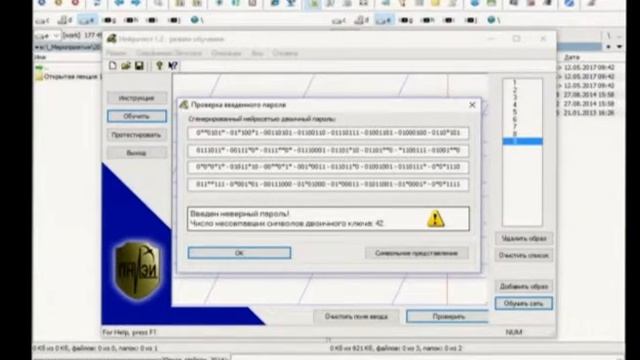Screen dimensions: 640x360
Task: Click the Open folder icon in Нейронет toolbar
Action: click(x=126, y=66)
